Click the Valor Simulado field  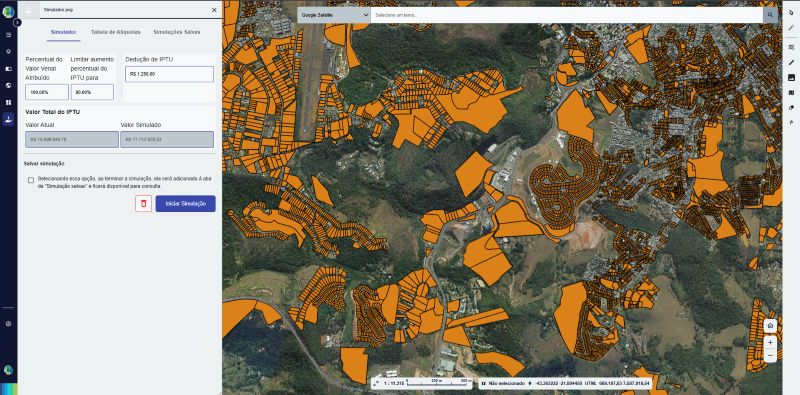coord(167,139)
